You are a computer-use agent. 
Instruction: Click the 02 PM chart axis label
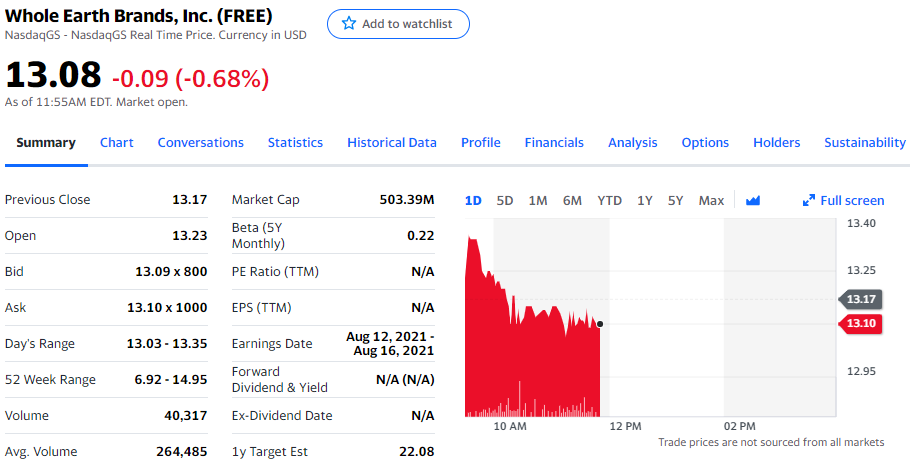tap(740, 426)
